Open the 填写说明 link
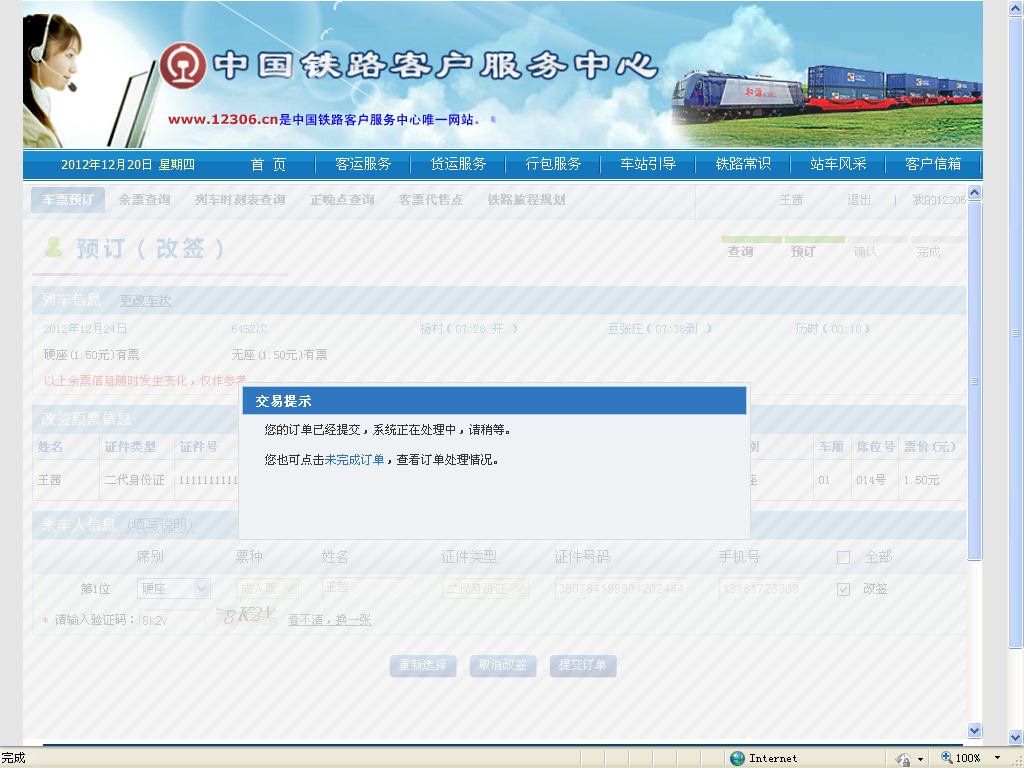The width and height of the screenshot is (1024, 768). [x=160, y=525]
